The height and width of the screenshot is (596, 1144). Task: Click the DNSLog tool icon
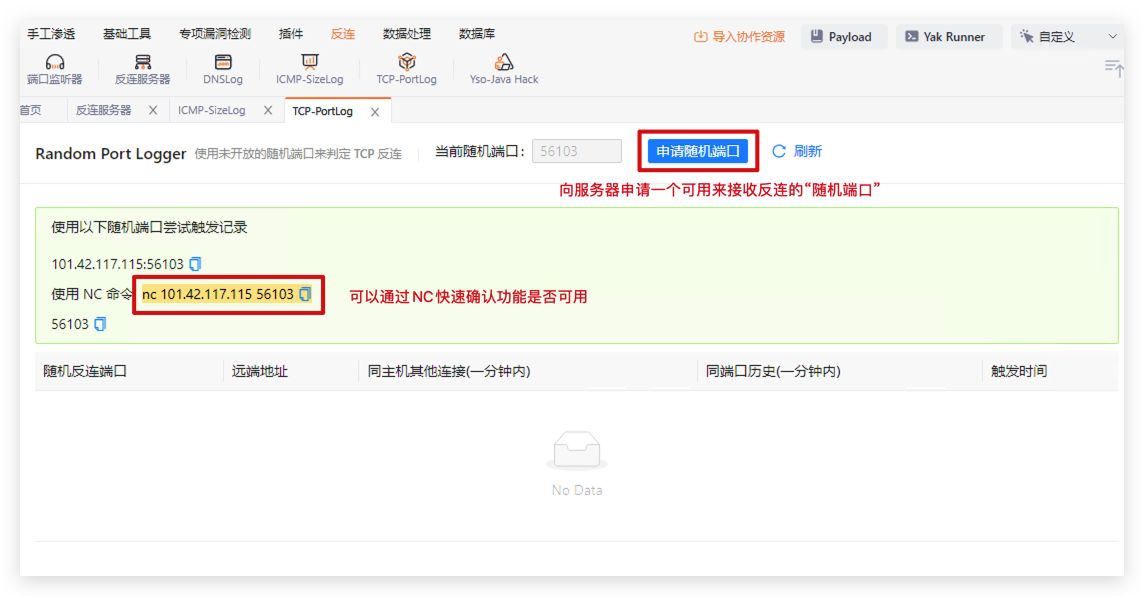[222, 69]
